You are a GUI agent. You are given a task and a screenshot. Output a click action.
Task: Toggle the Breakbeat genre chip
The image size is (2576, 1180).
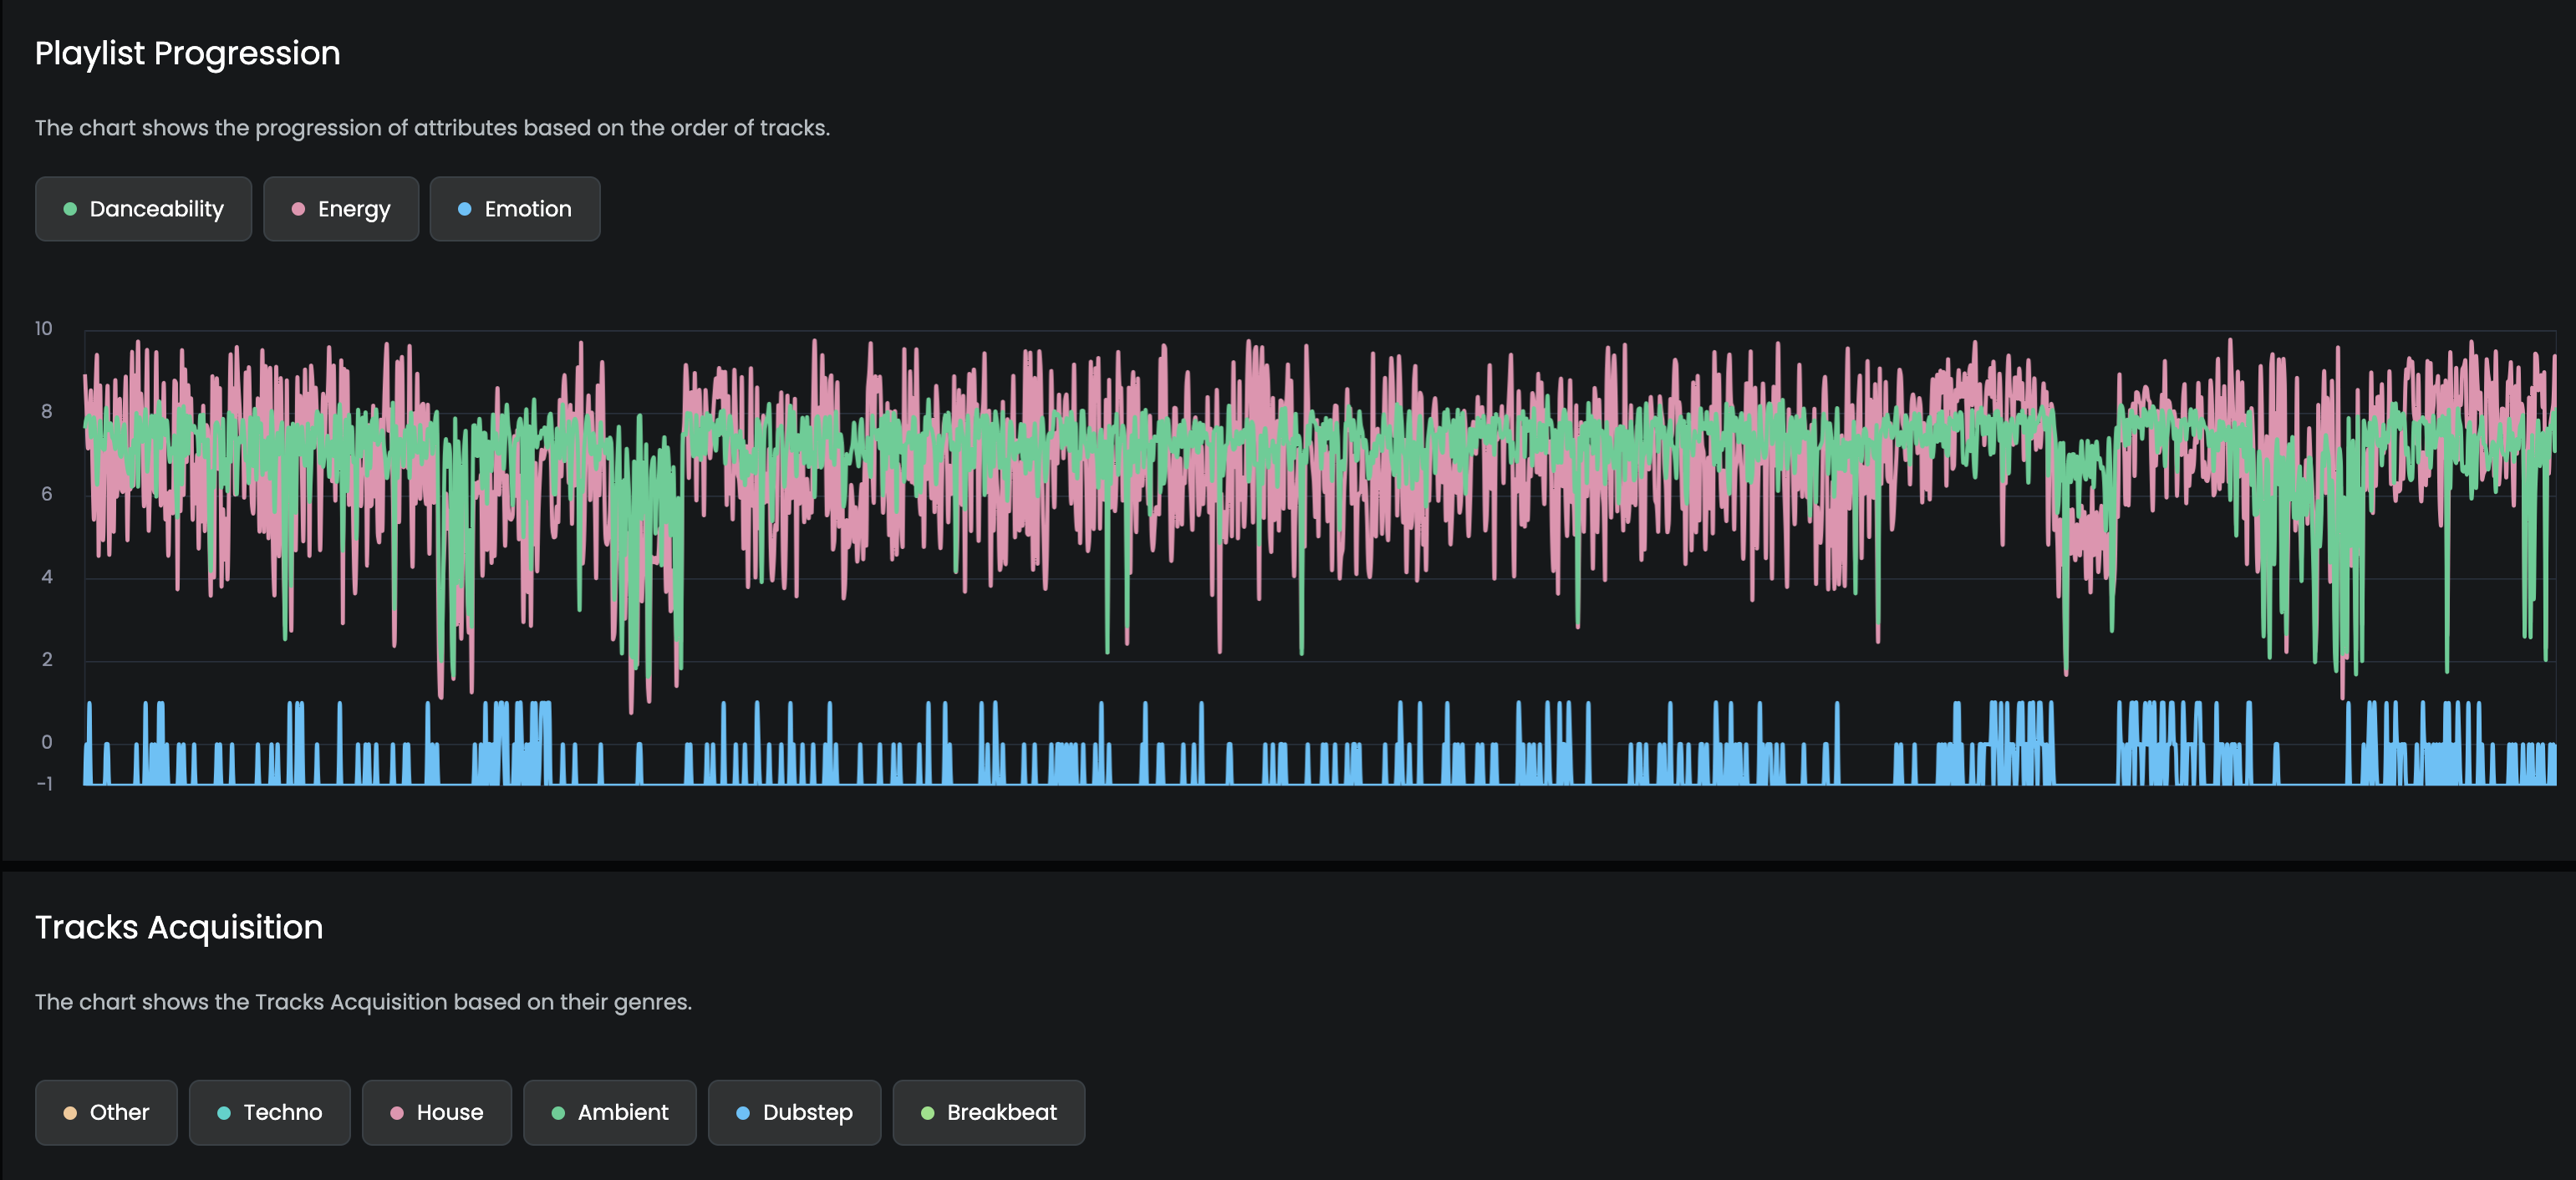(989, 1112)
